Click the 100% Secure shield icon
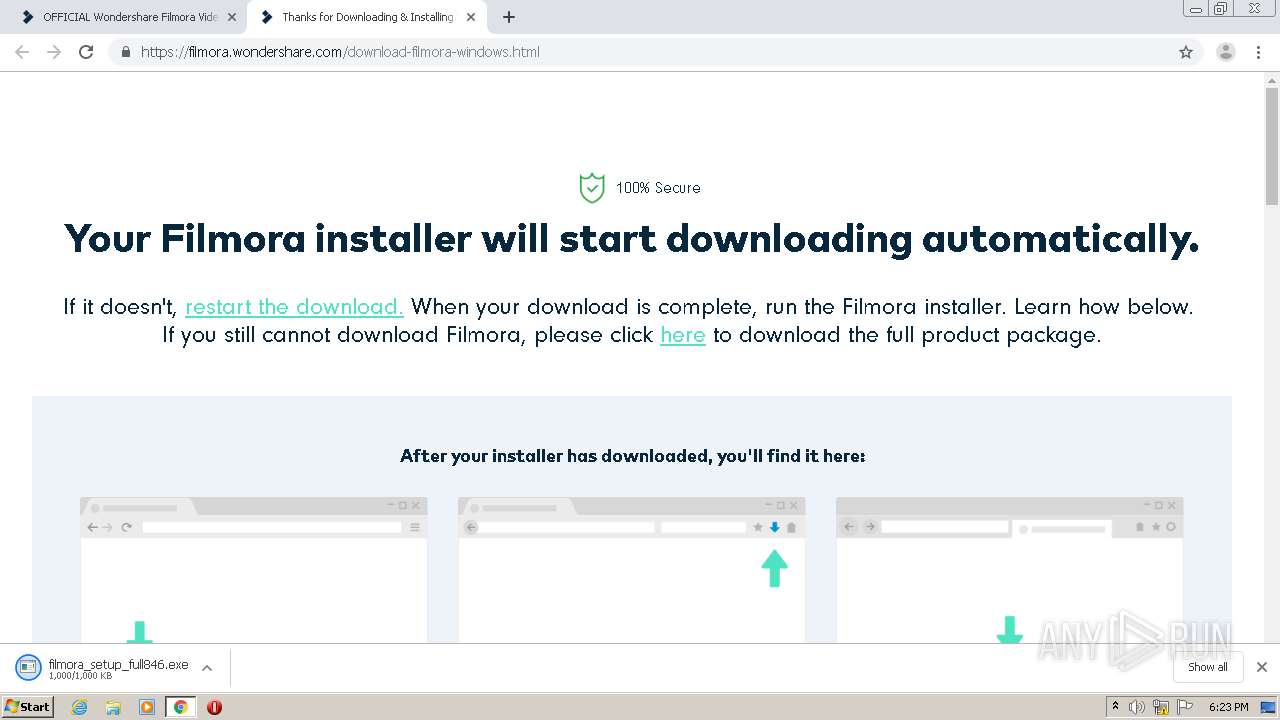This screenshot has height=720, width=1280. (592, 187)
